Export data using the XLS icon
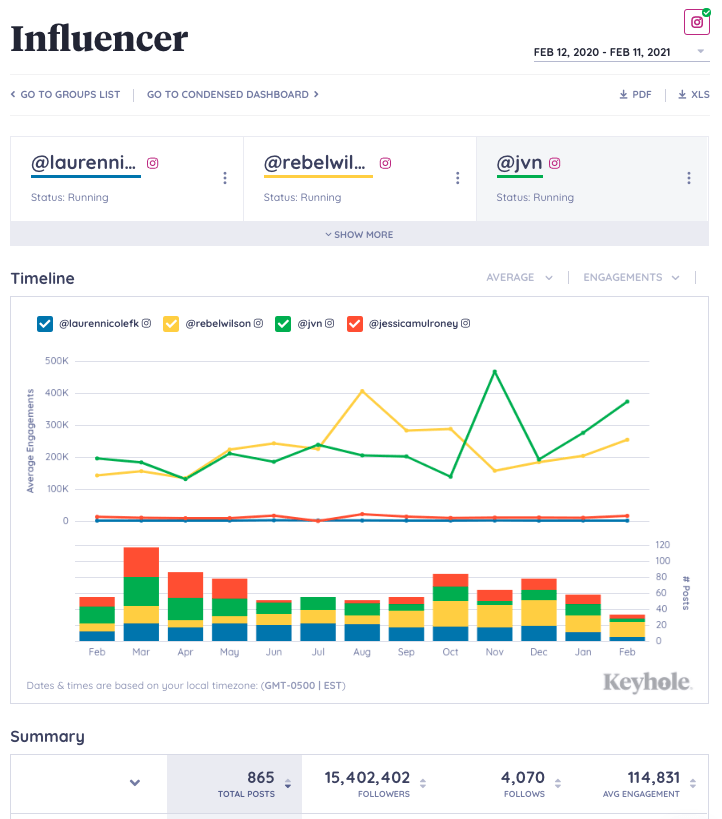 point(693,95)
